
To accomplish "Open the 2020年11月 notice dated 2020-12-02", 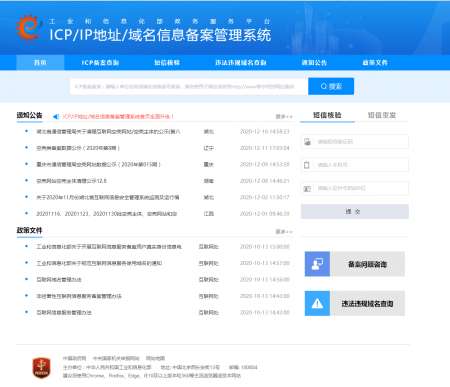I will click(108, 197).
